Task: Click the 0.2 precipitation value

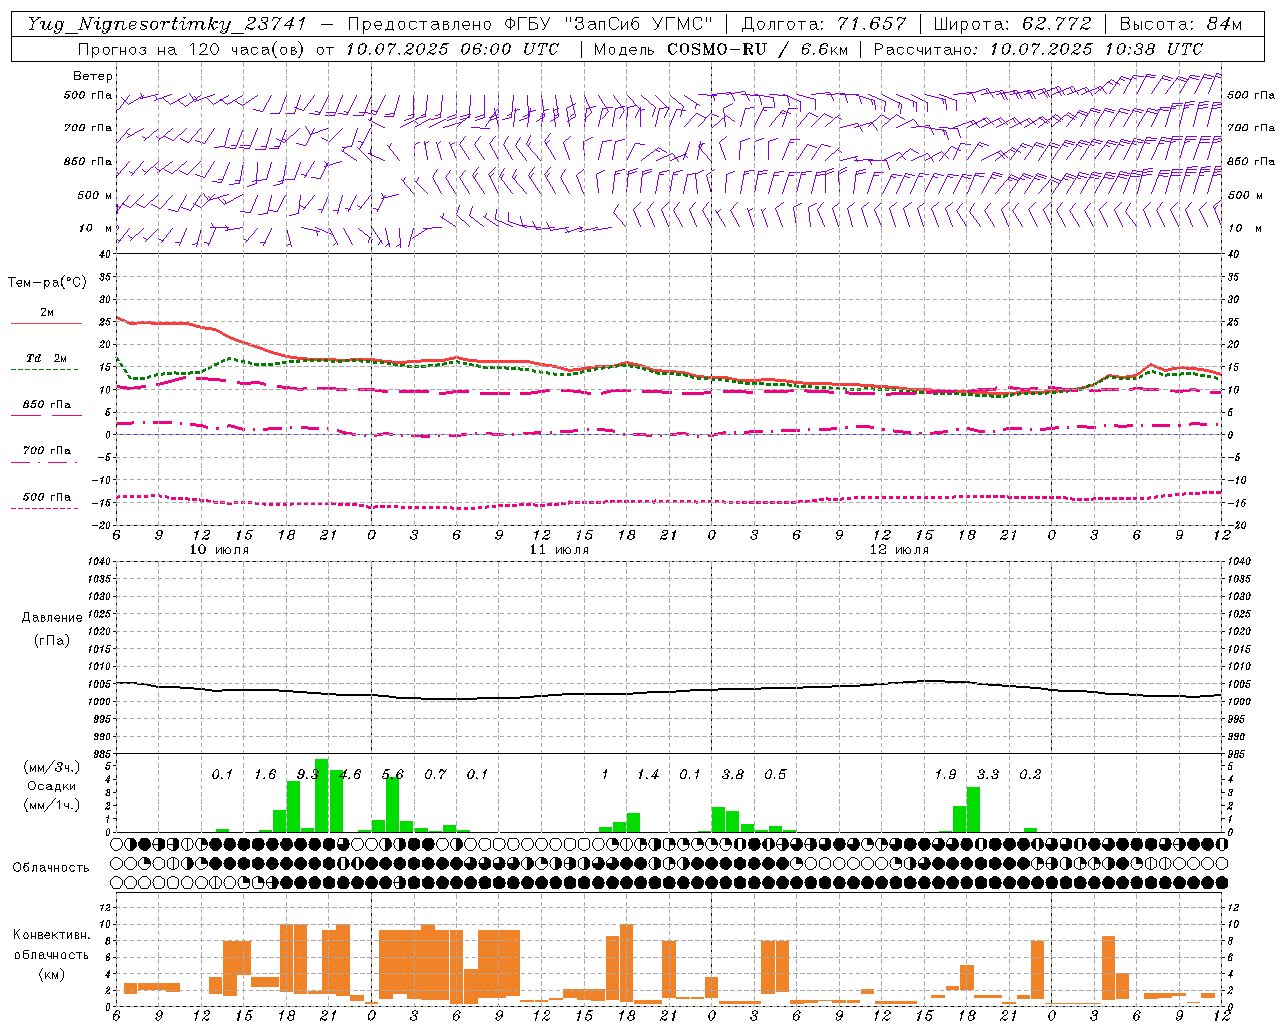Action: (1030, 775)
